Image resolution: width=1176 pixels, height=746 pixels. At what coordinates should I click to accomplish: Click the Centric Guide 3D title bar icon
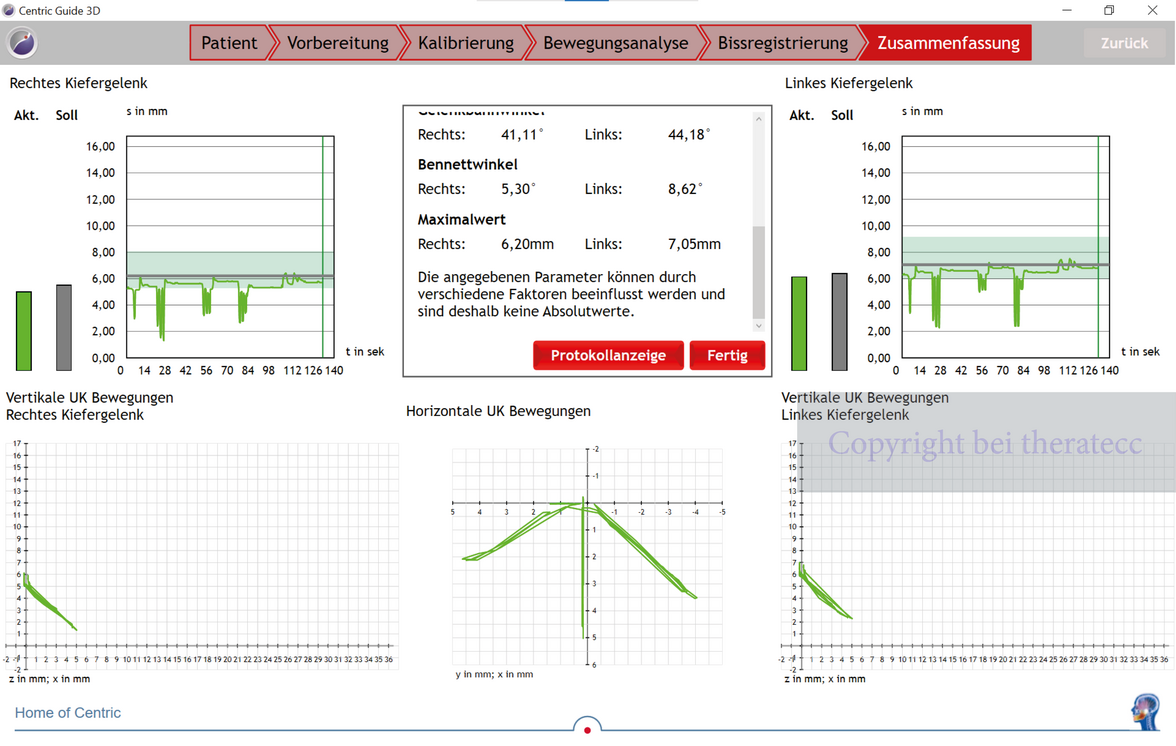click(x=9, y=10)
